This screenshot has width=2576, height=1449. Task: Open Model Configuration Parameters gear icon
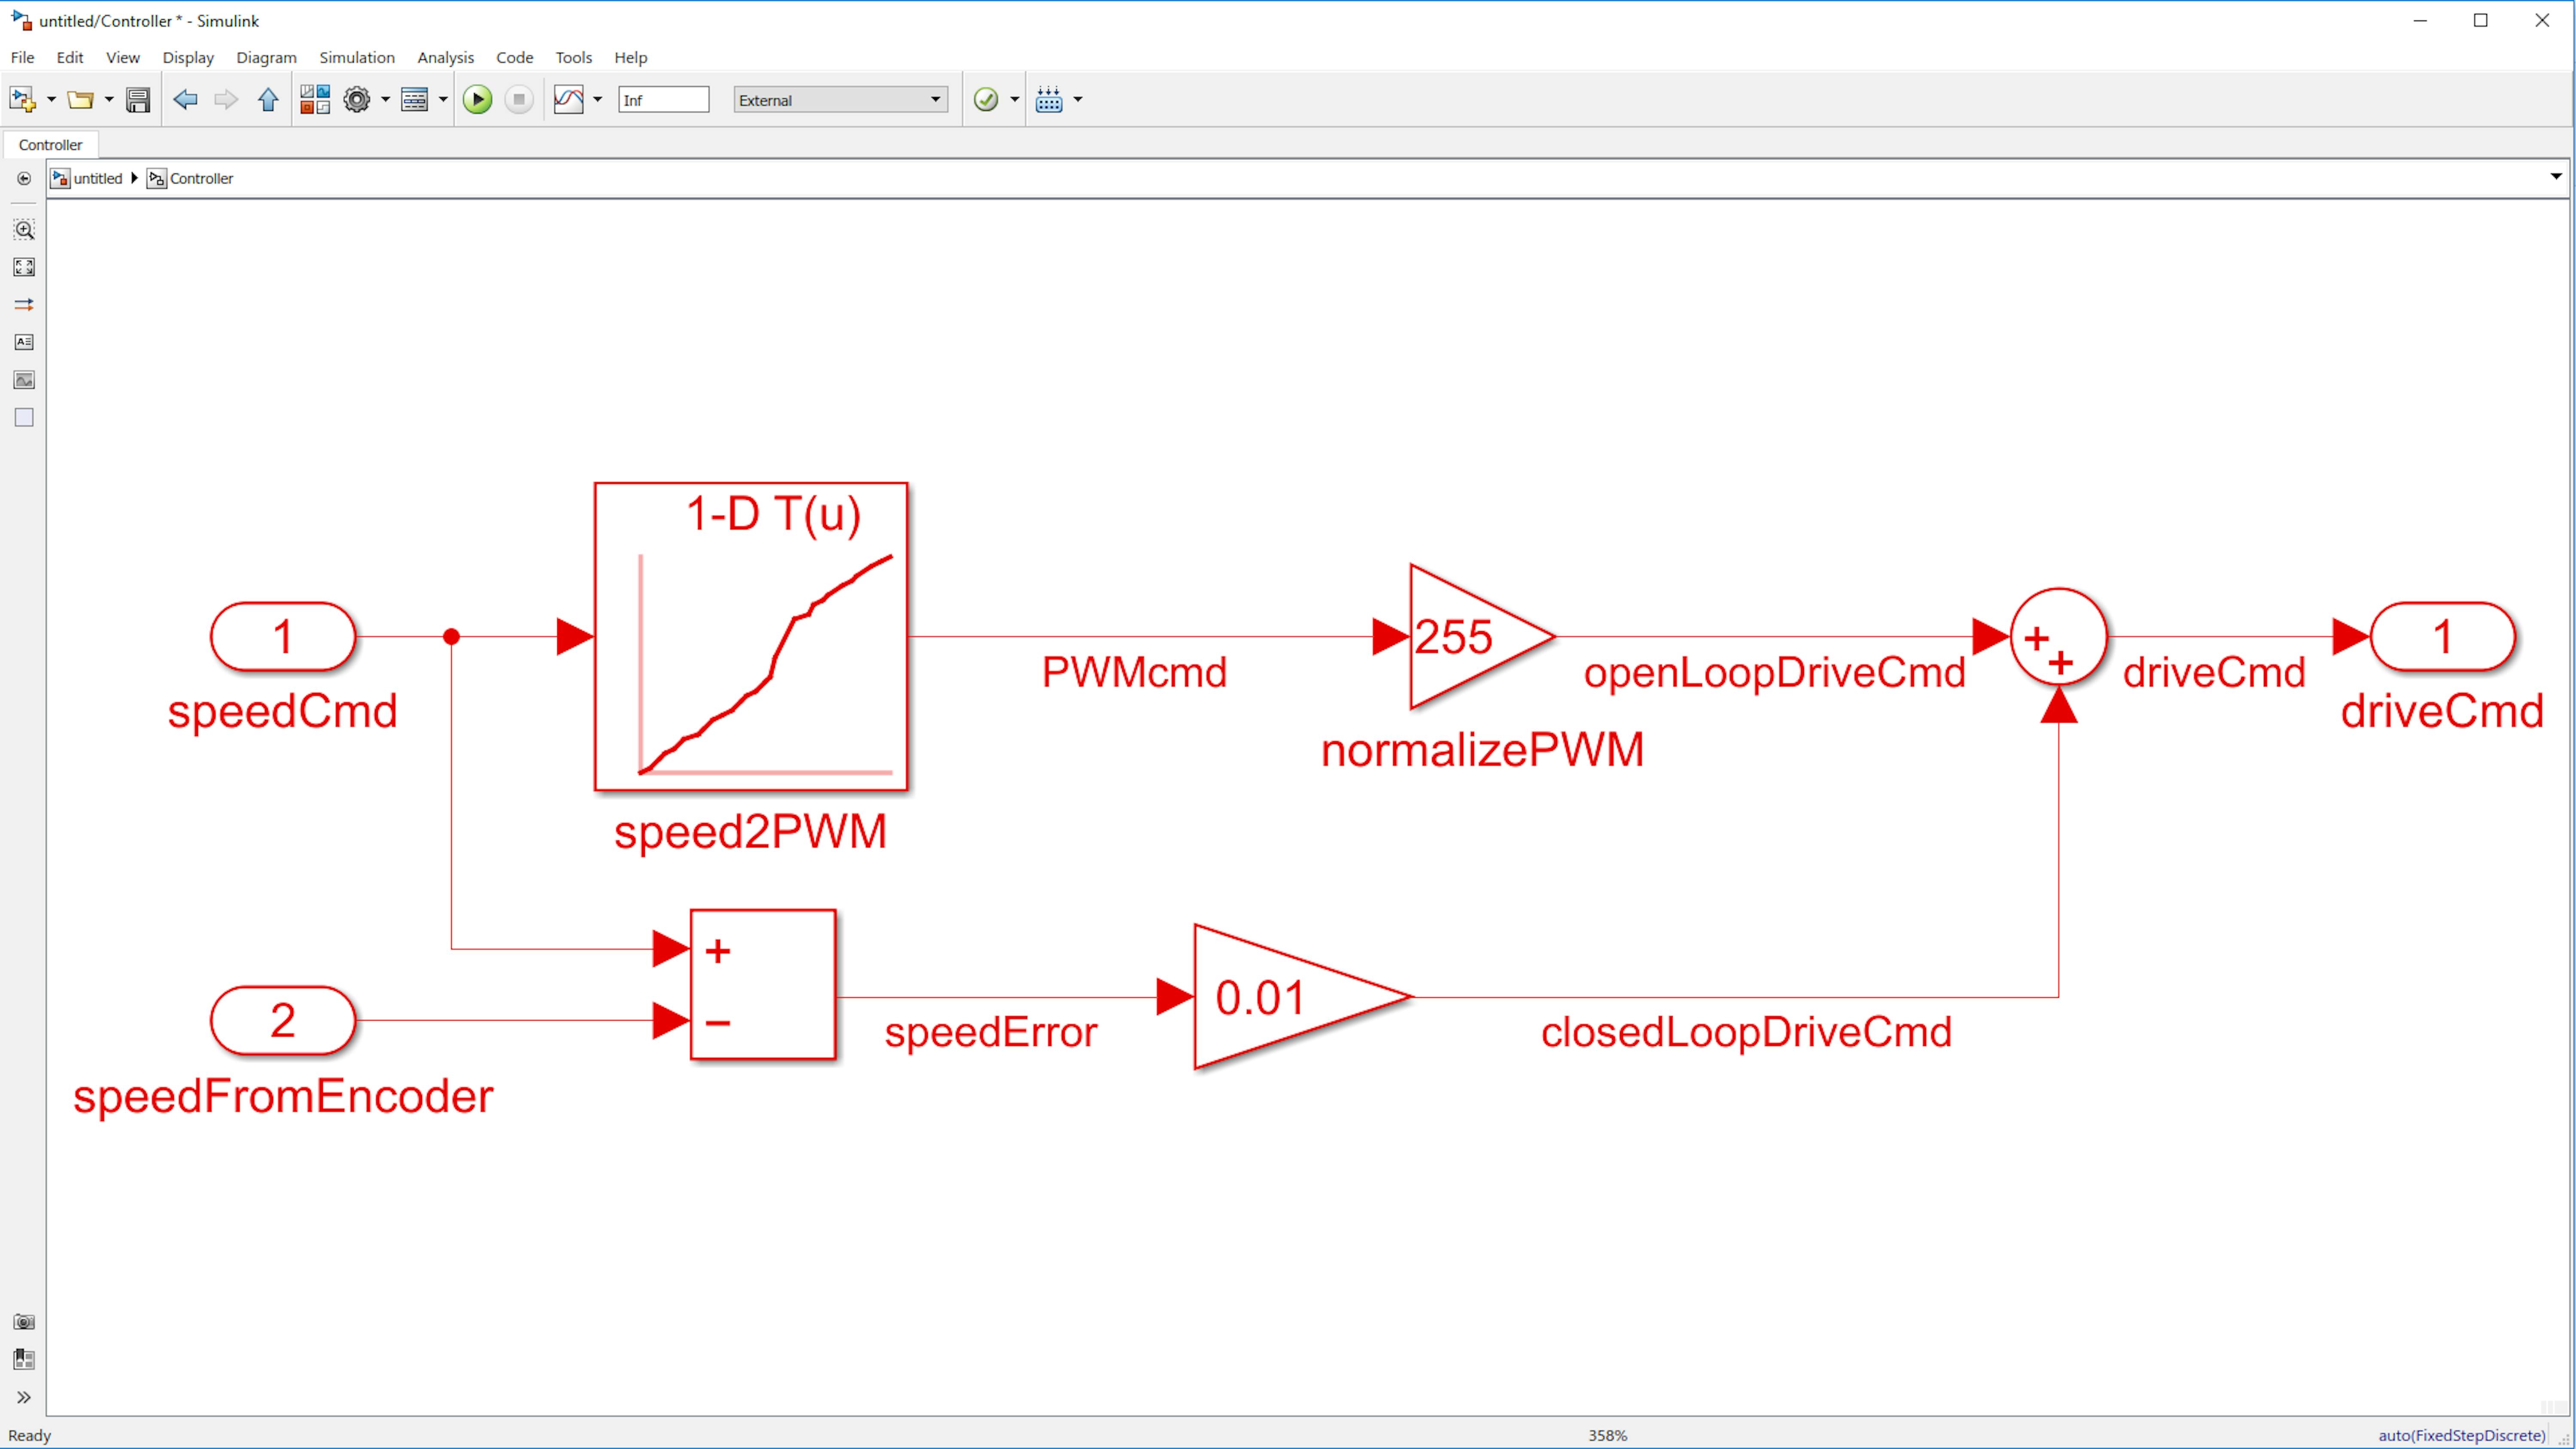coord(357,99)
